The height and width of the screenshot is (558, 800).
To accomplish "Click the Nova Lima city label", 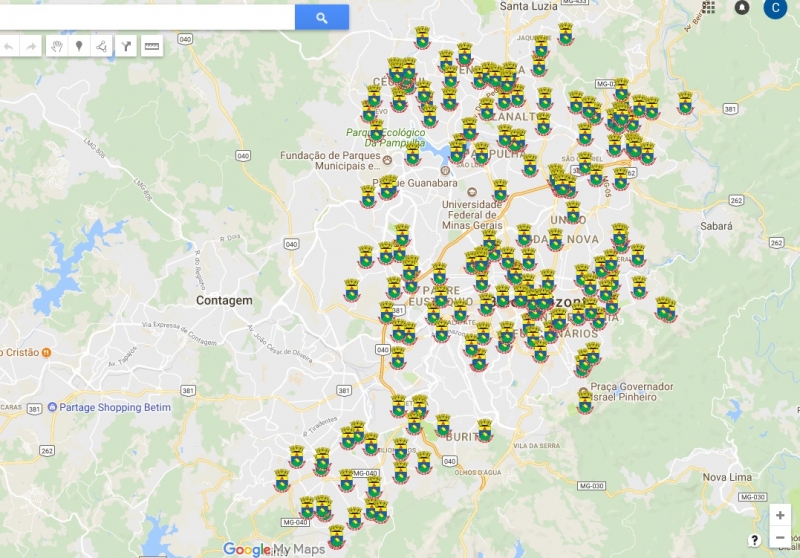I will tap(727, 477).
